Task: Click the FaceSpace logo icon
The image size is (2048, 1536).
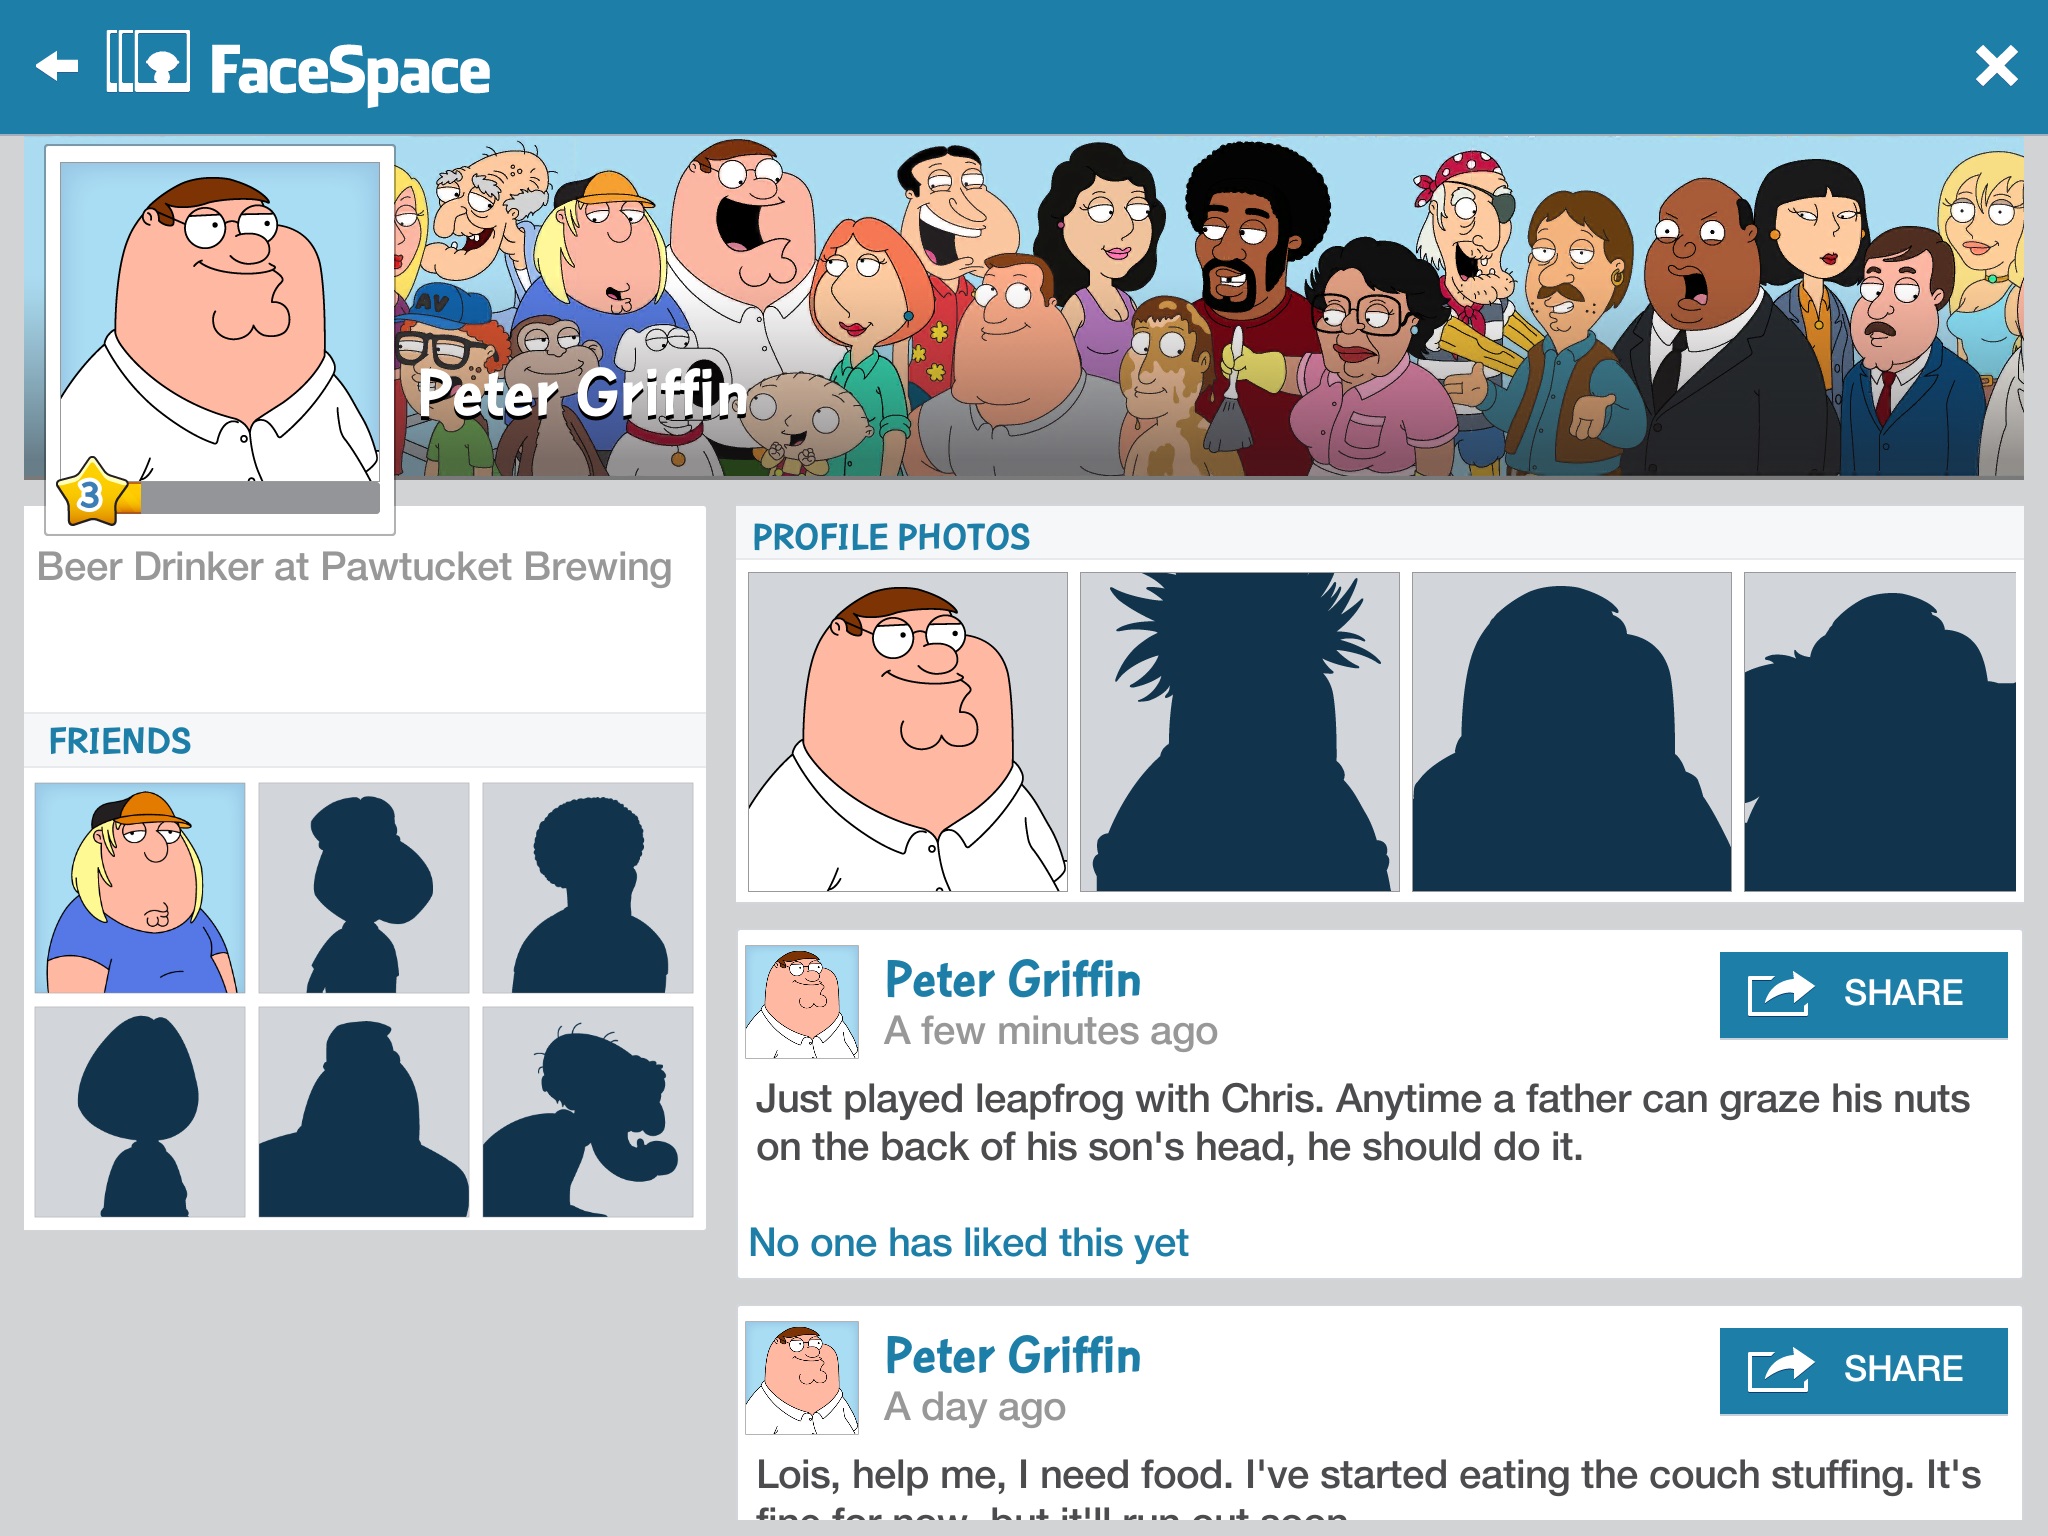Action: tap(148, 62)
